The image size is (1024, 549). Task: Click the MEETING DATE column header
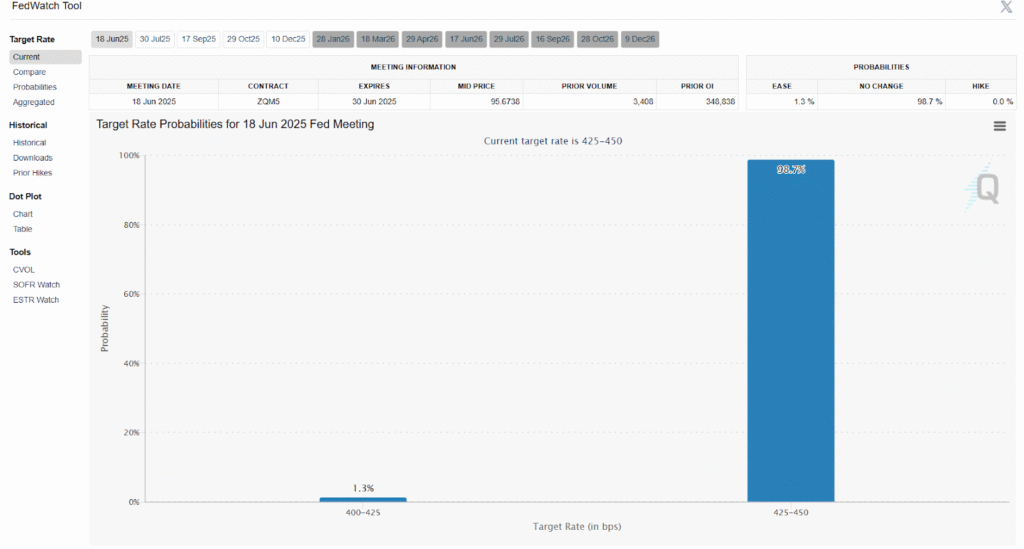(x=153, y=86)
